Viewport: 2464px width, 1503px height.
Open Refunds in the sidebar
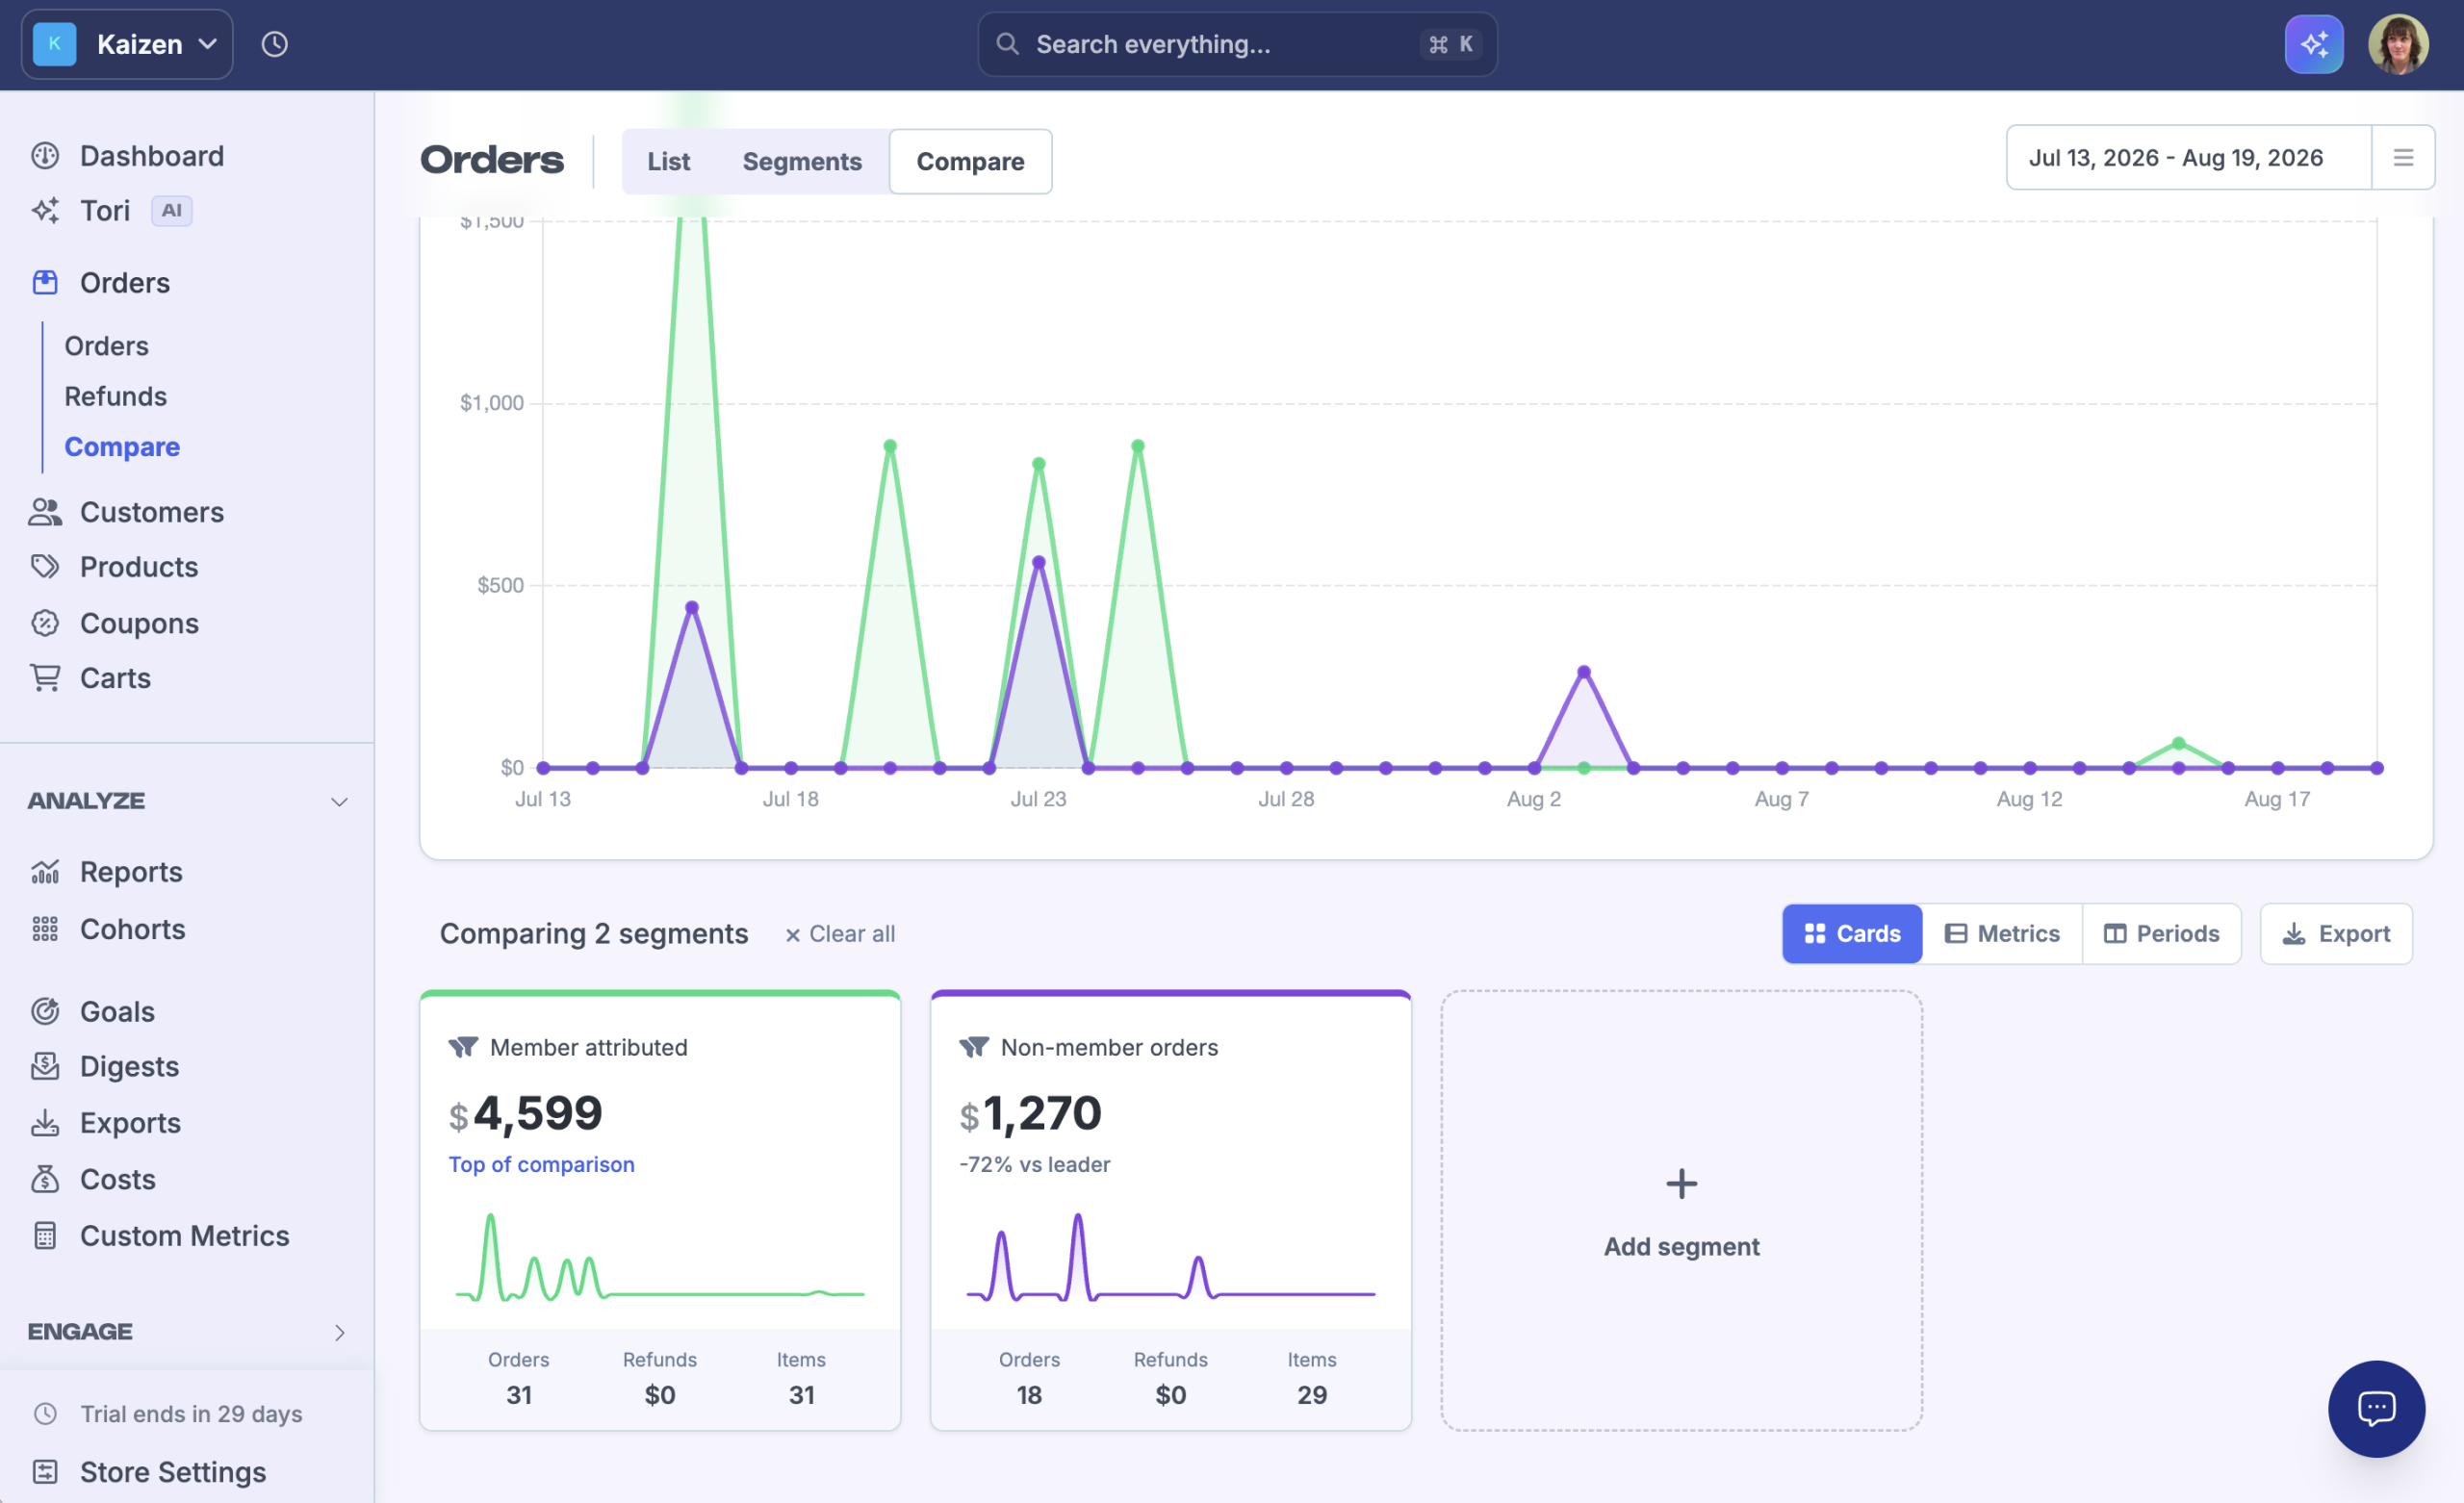point(115,396)
